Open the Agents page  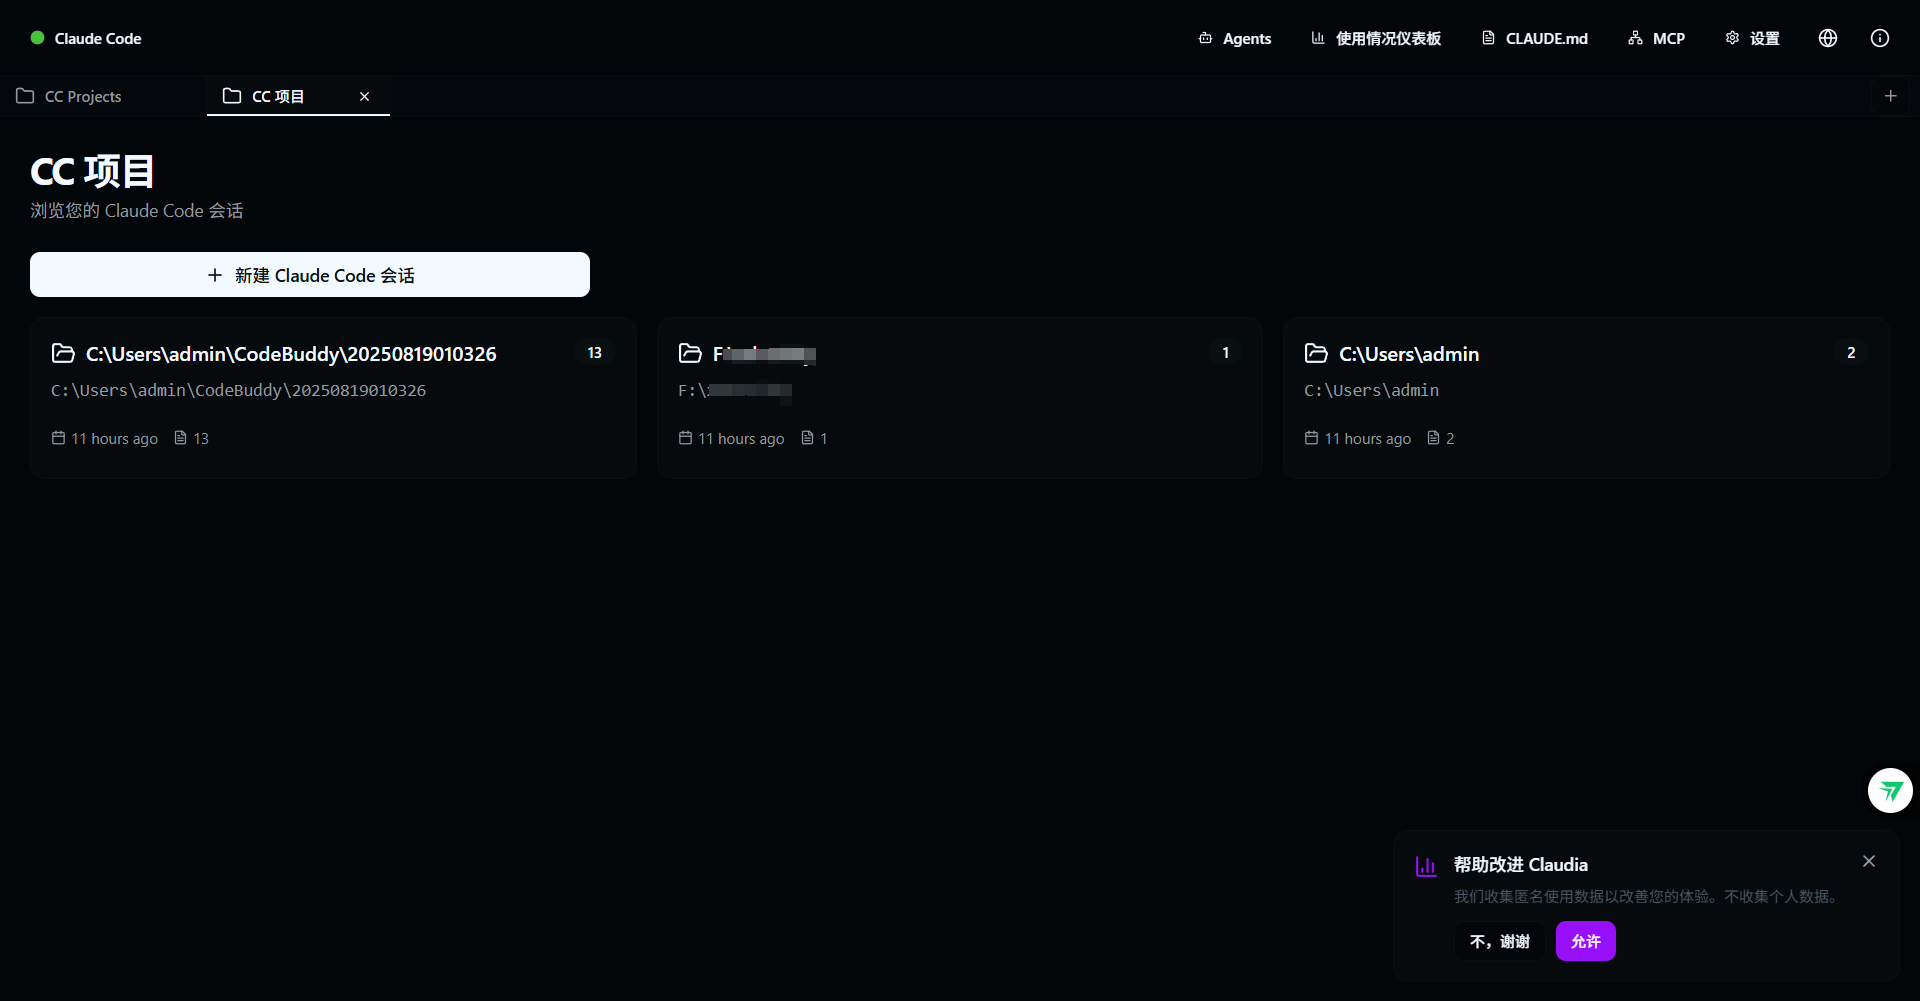point(1234,38)
